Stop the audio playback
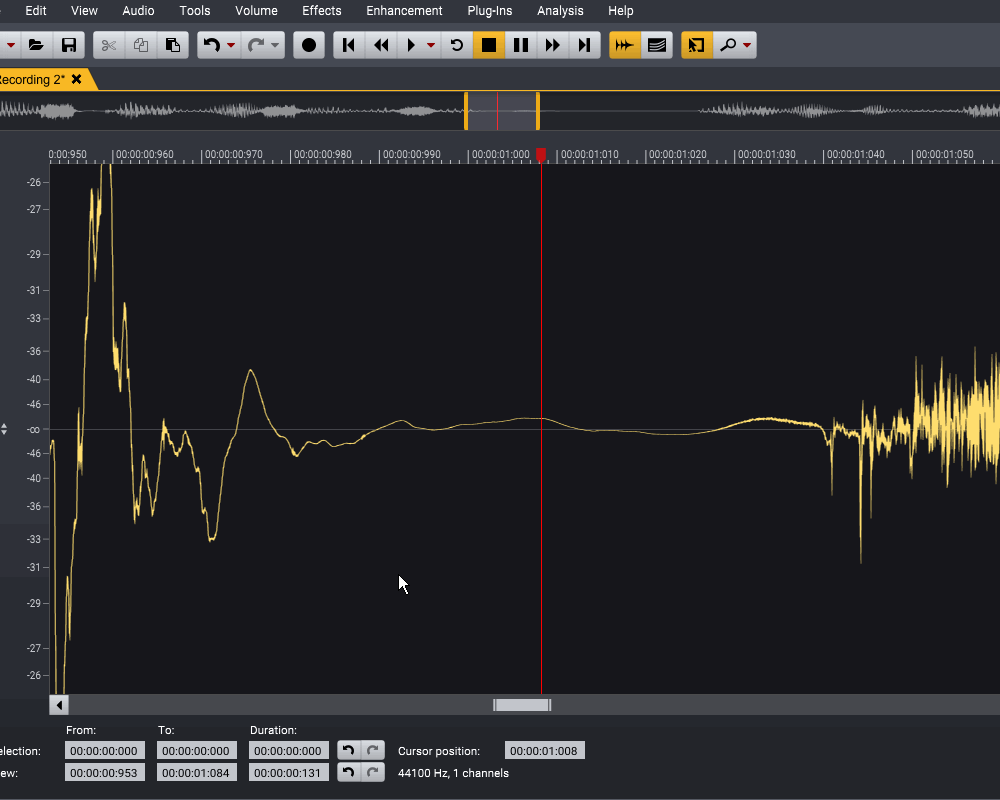Image resolution: width=1000 pixels, height=800 pixels. coord(489,45)
